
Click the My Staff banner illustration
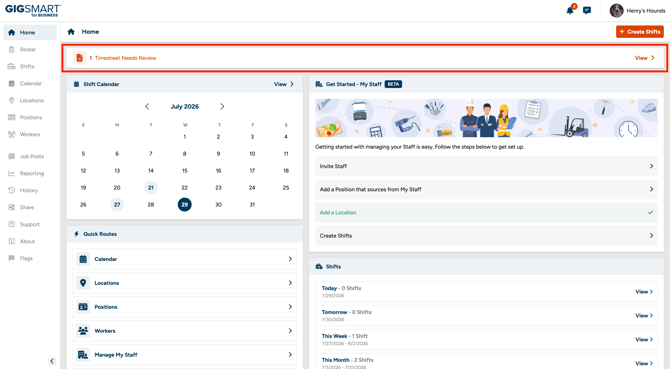click(486, 118)
